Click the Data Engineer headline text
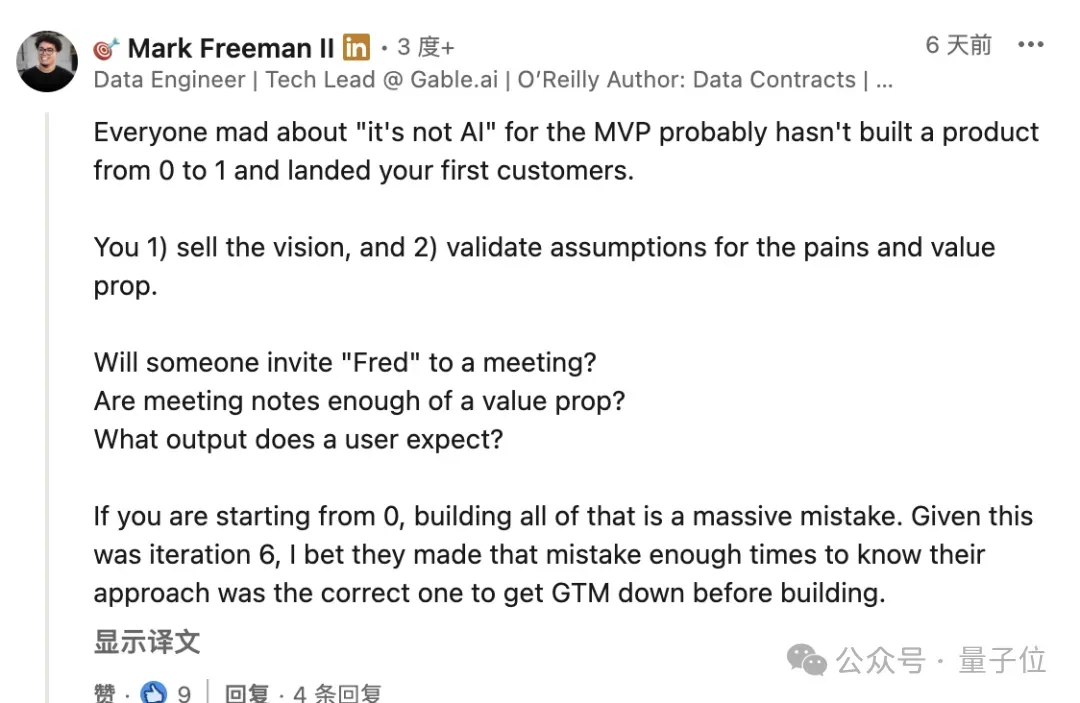The image size is (1080, 703). (x=170, y=80)
